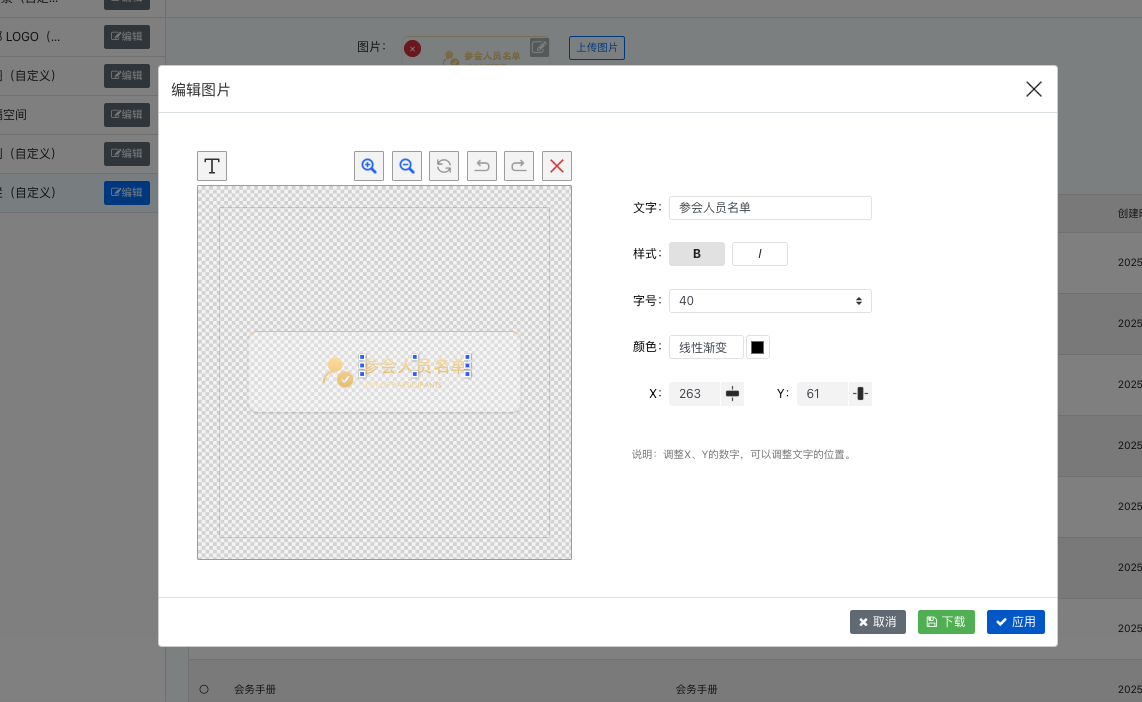
Task: Undo the last edit
Action: point(482,166)
